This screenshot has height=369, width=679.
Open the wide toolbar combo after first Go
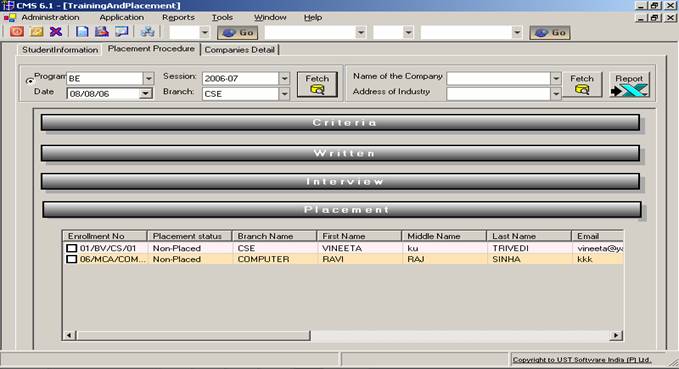pyautogui.click(x=360, y=32)
